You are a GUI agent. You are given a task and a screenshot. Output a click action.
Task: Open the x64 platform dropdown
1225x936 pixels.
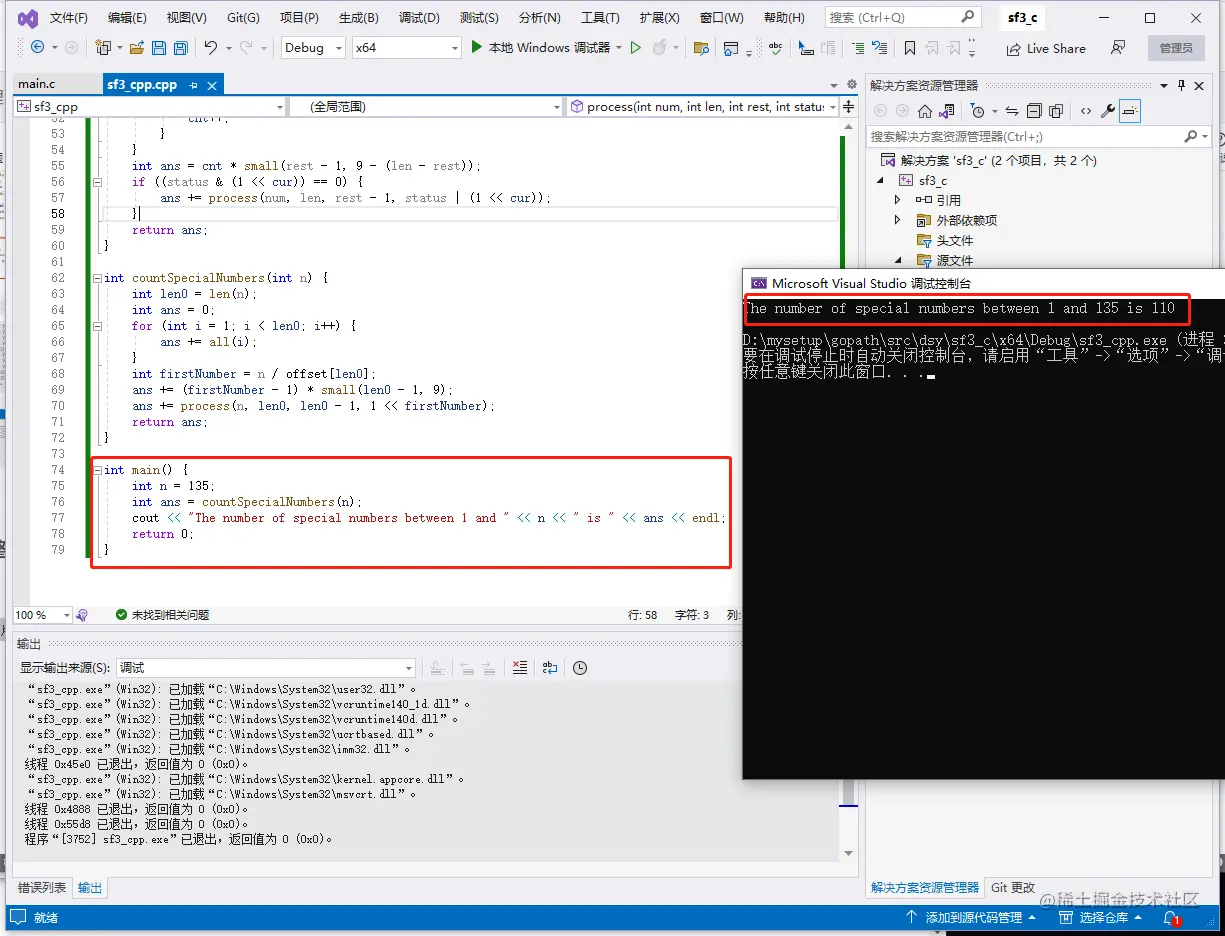click(x=407, y=48)
